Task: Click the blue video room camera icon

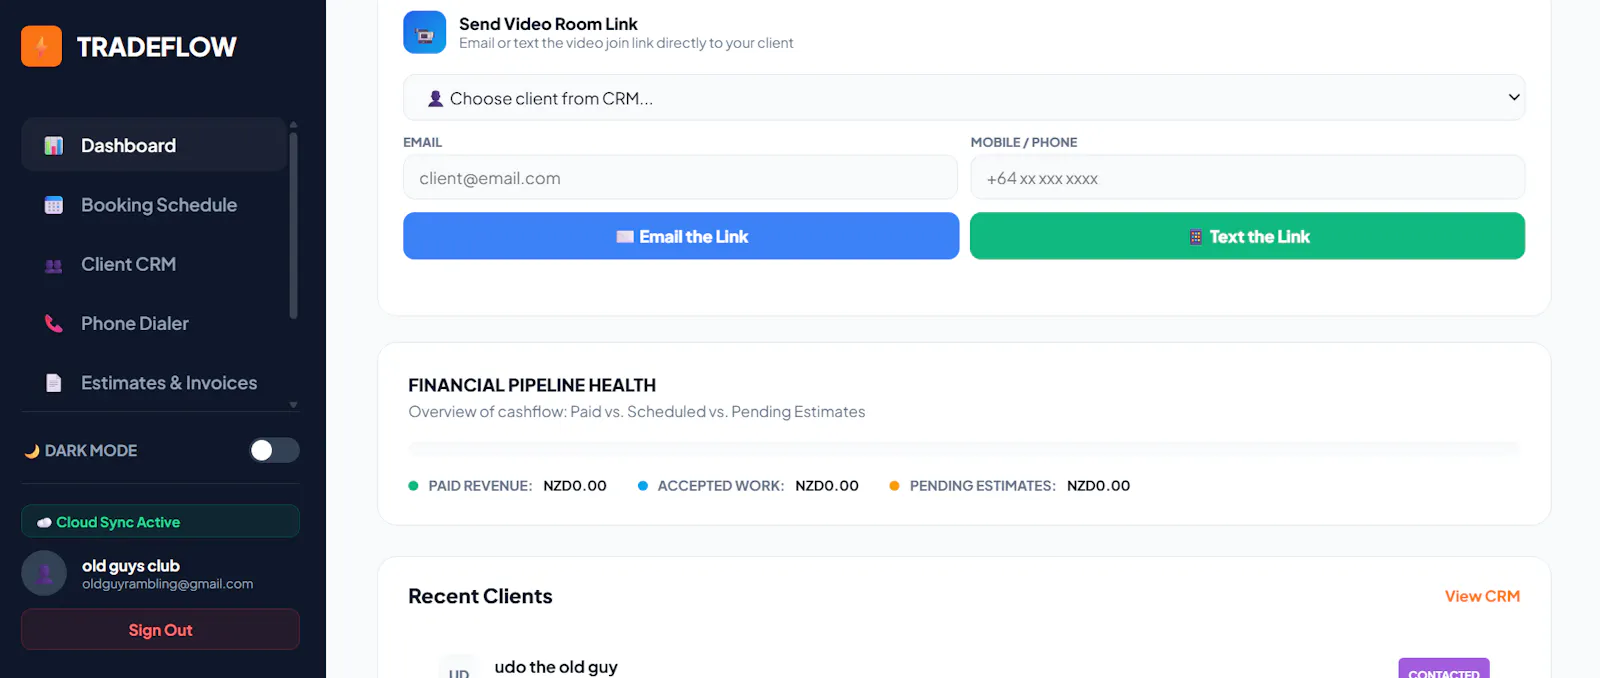Action: 425,33
